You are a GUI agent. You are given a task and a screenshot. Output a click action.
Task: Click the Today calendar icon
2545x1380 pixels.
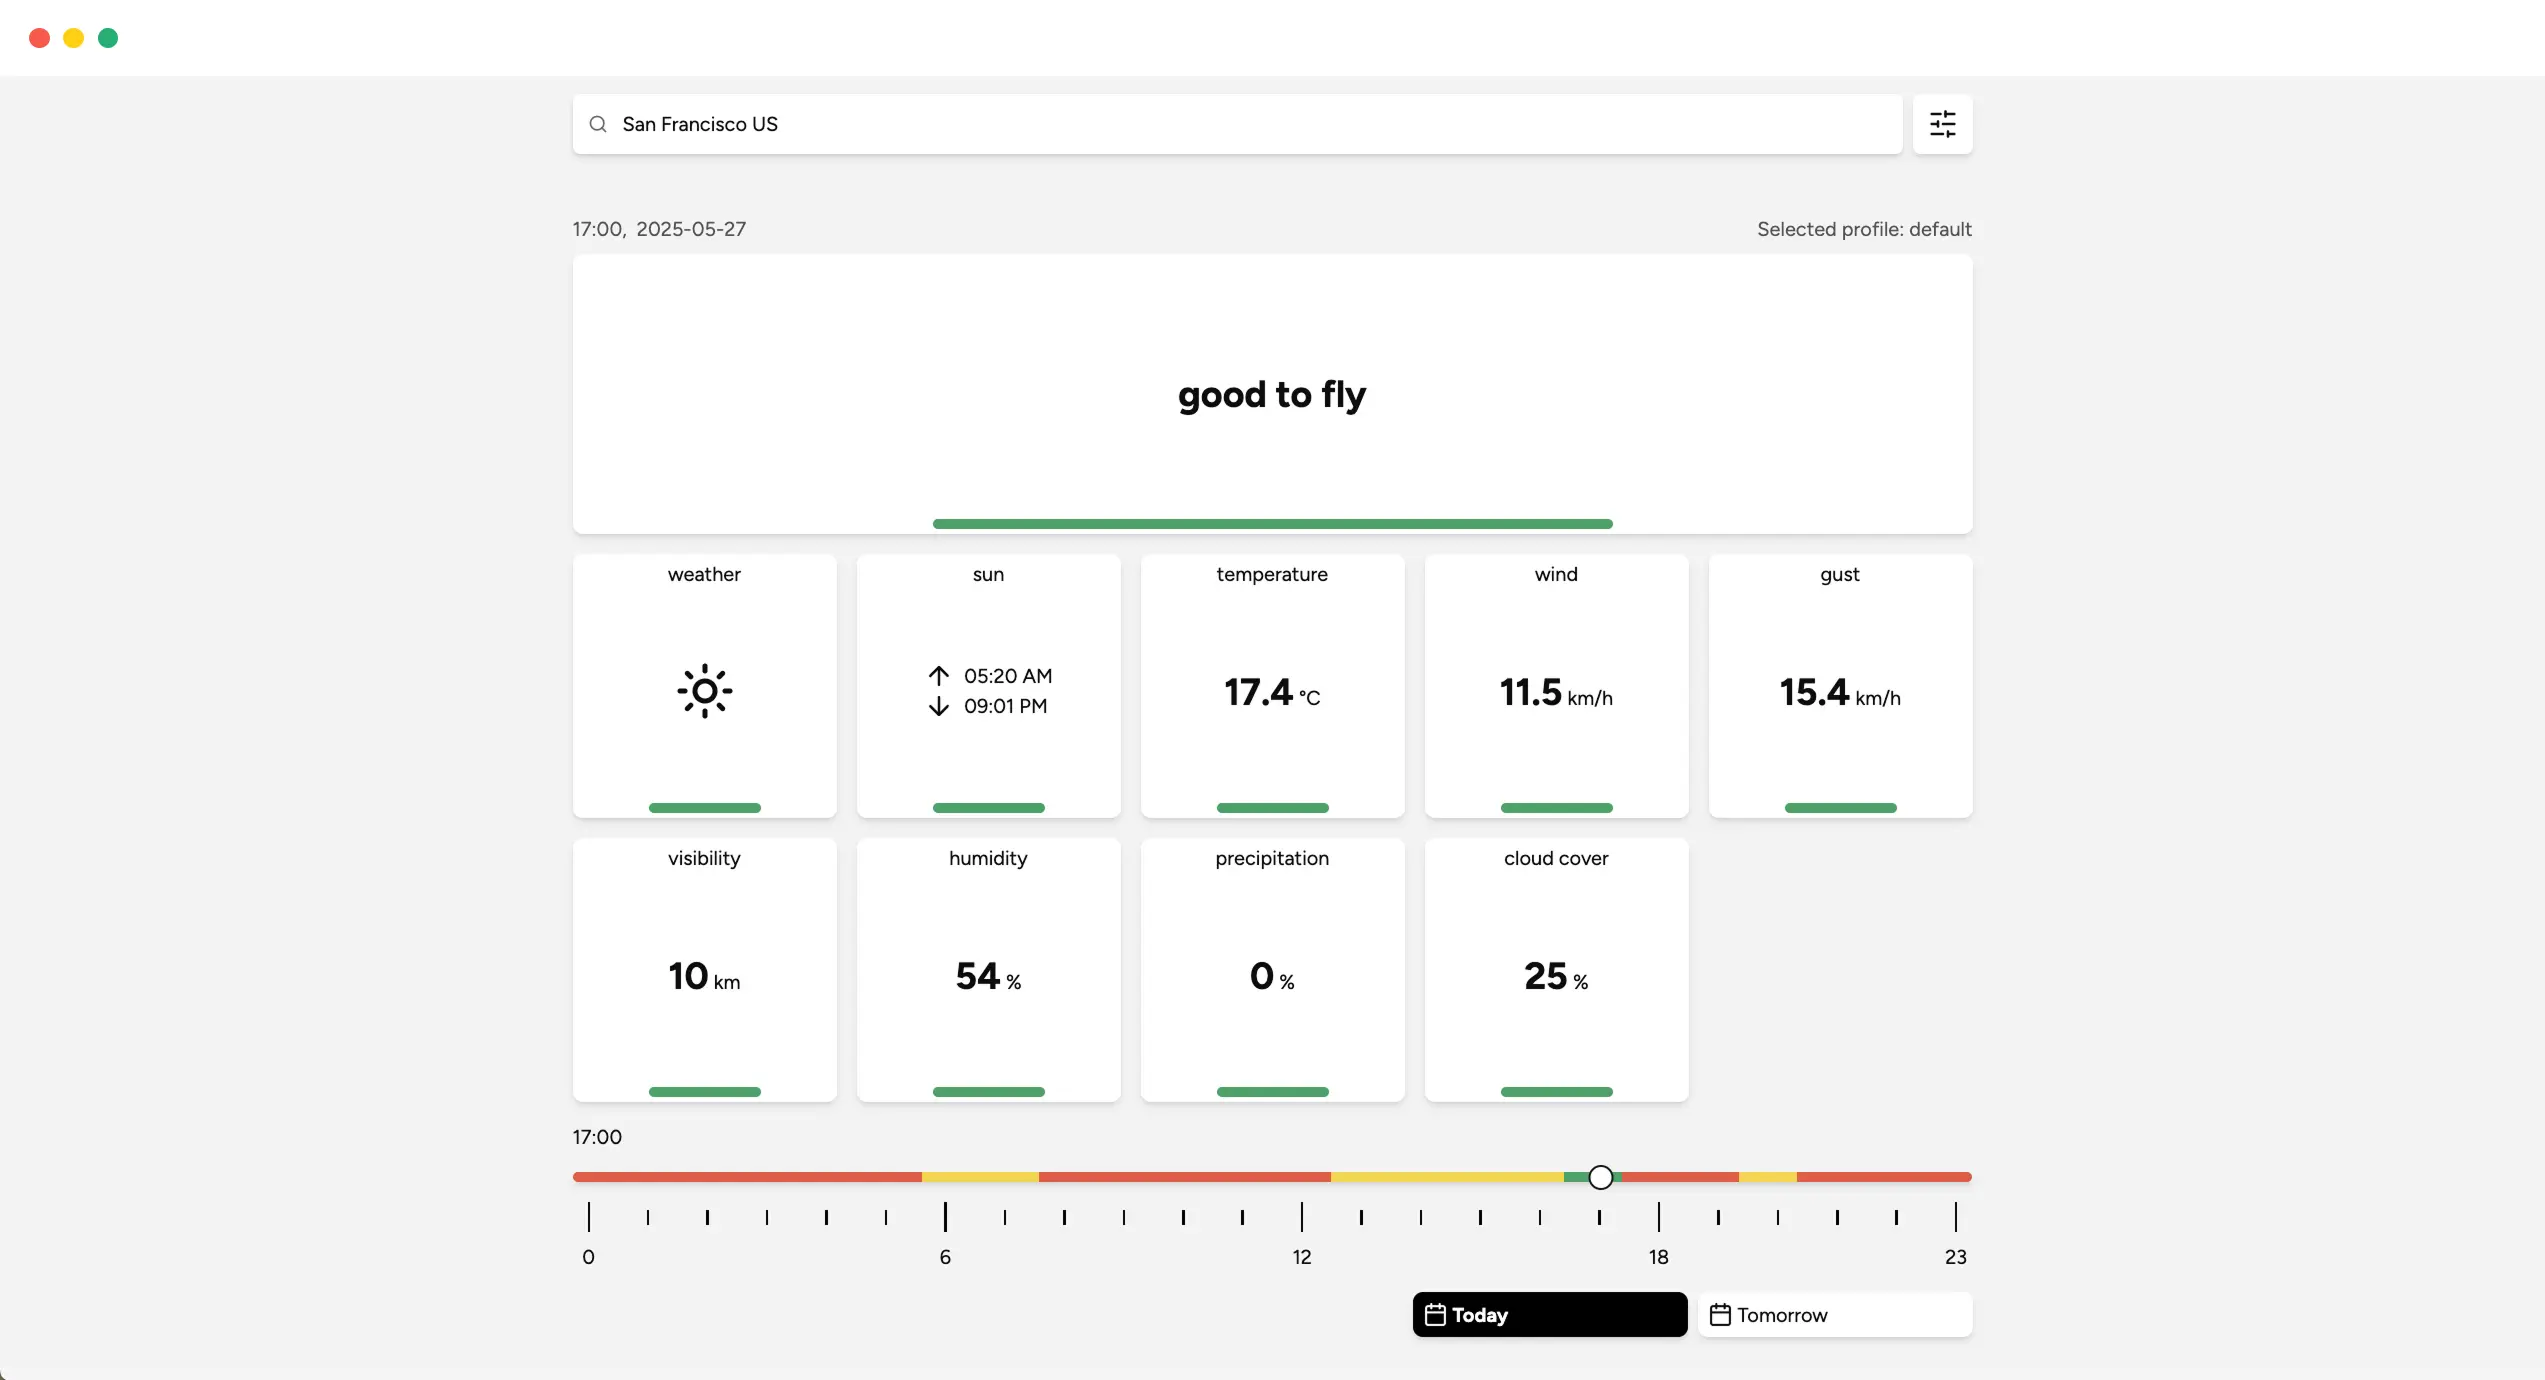click(1435, 1314)
